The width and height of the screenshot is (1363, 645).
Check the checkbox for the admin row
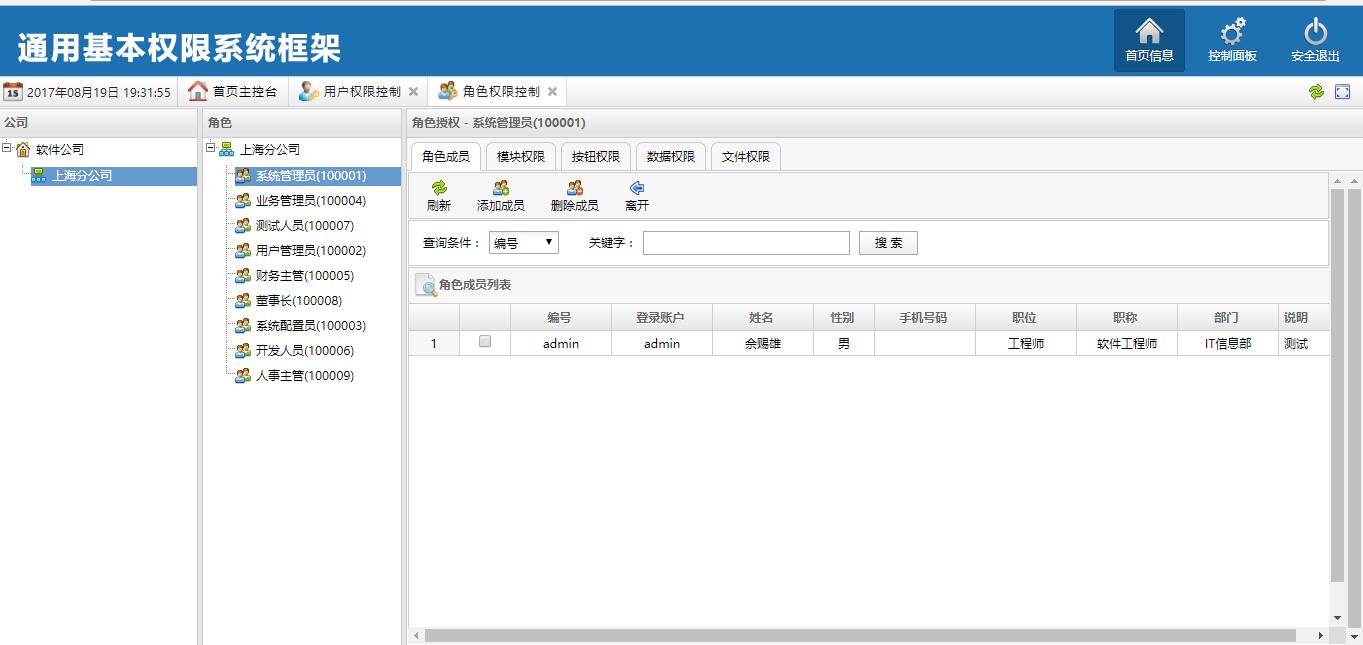[x=485, y=342]
